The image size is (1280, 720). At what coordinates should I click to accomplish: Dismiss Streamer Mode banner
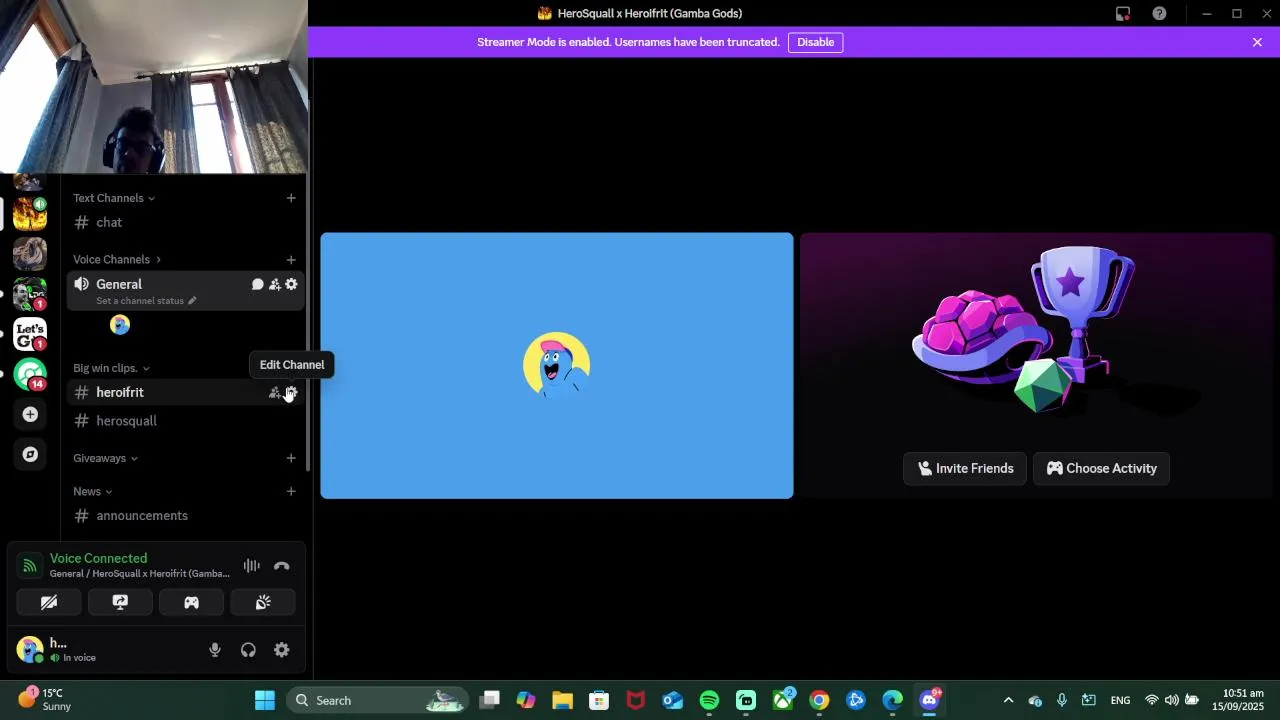pos(1257,42)
